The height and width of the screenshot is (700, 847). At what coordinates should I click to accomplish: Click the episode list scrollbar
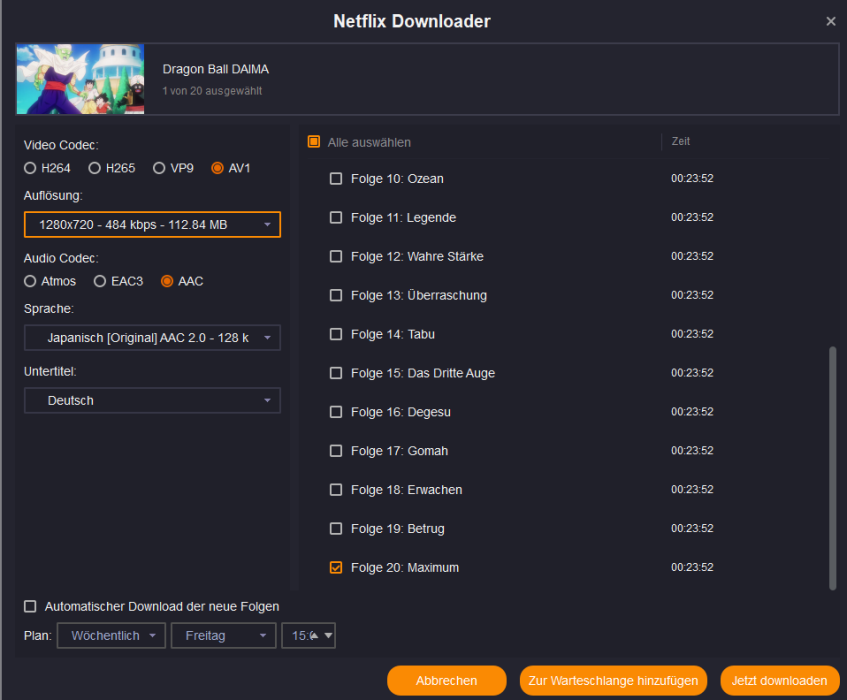tap(833, 466)
